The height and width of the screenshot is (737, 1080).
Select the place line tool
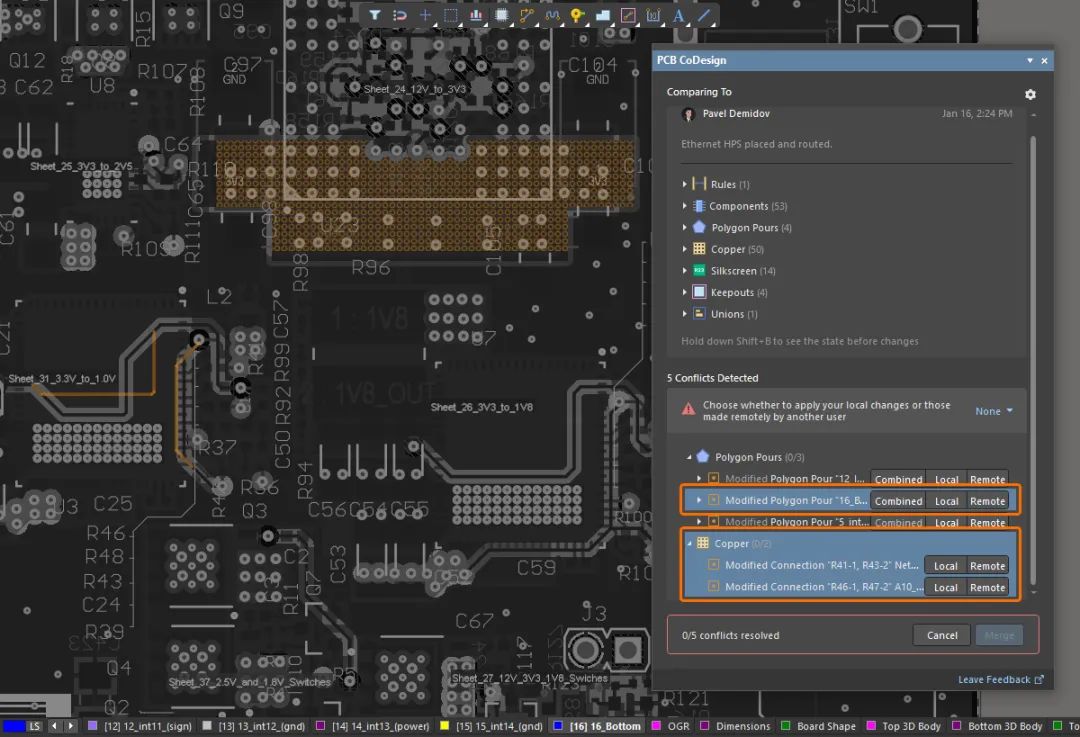[704, 15]
